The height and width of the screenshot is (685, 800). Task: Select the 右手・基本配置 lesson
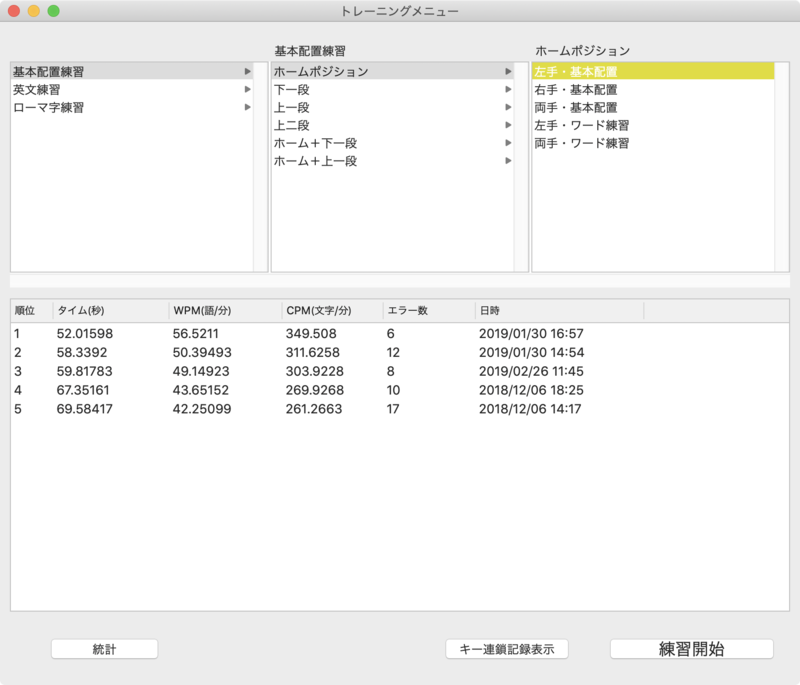coord(653,89)
